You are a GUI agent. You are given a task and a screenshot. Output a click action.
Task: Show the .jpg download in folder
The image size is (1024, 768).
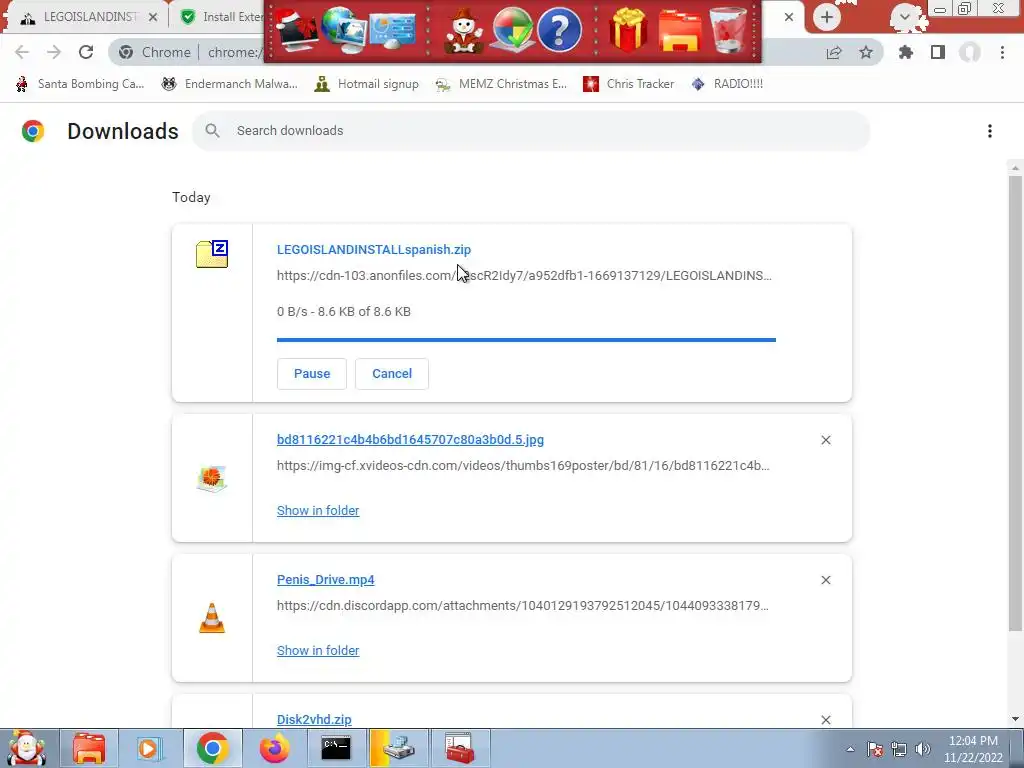pyautogui.click(x=318, y=511)
